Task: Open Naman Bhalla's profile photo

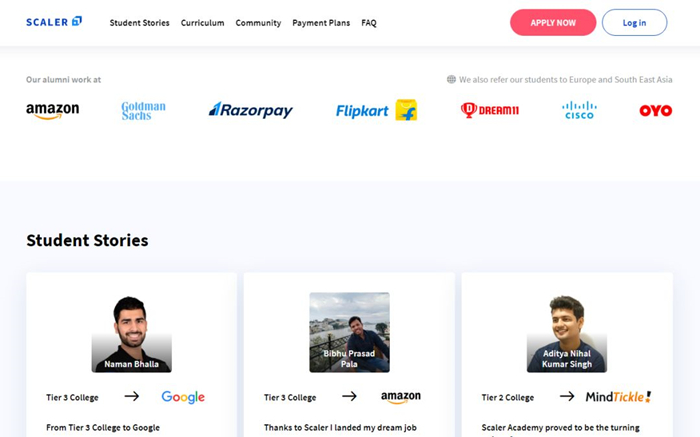Action: point(132,333)
